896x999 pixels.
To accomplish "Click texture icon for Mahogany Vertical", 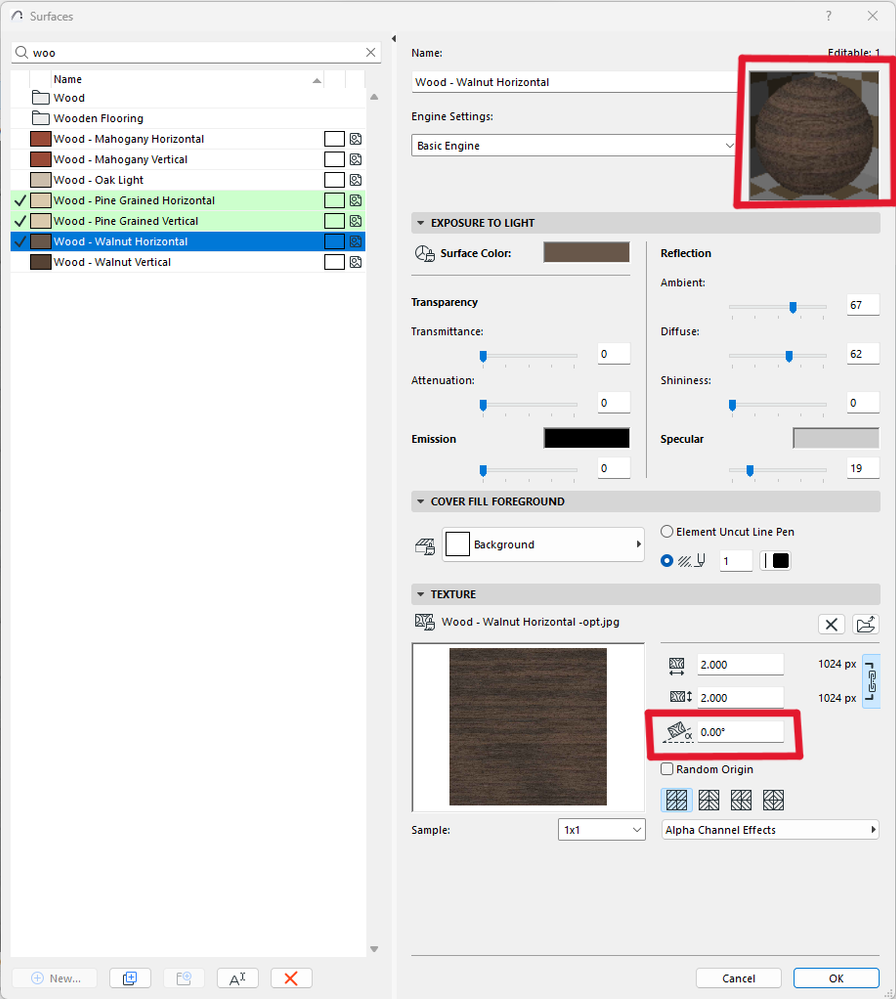I will (x=356, y=159).
